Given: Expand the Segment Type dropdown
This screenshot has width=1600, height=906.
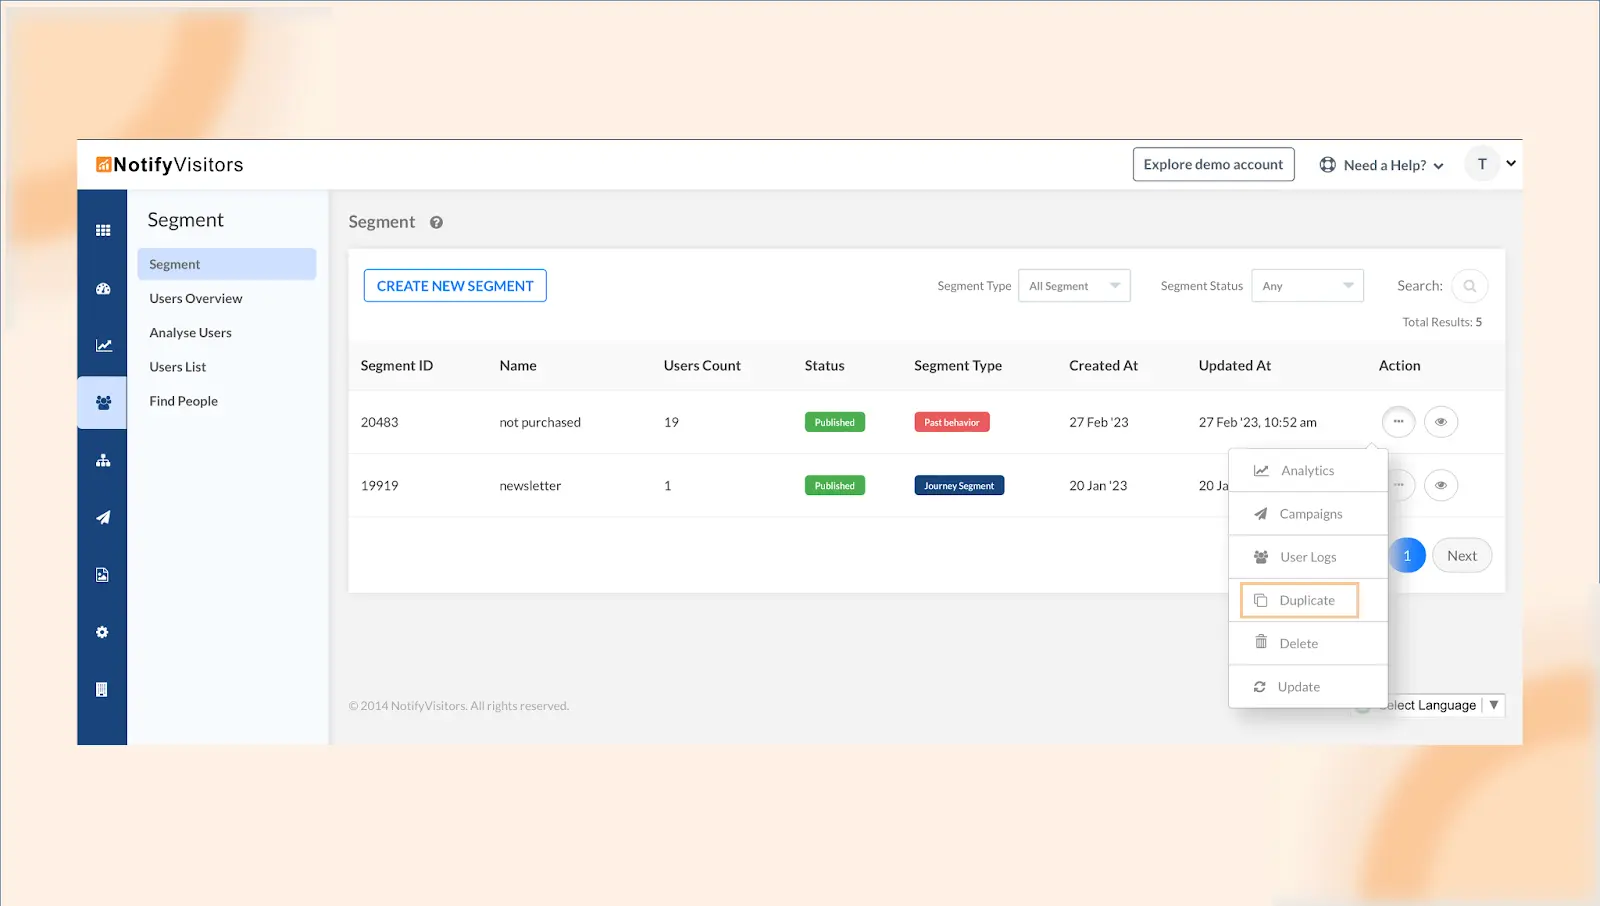Looking at the screenshot, I should pos(1074,286).
